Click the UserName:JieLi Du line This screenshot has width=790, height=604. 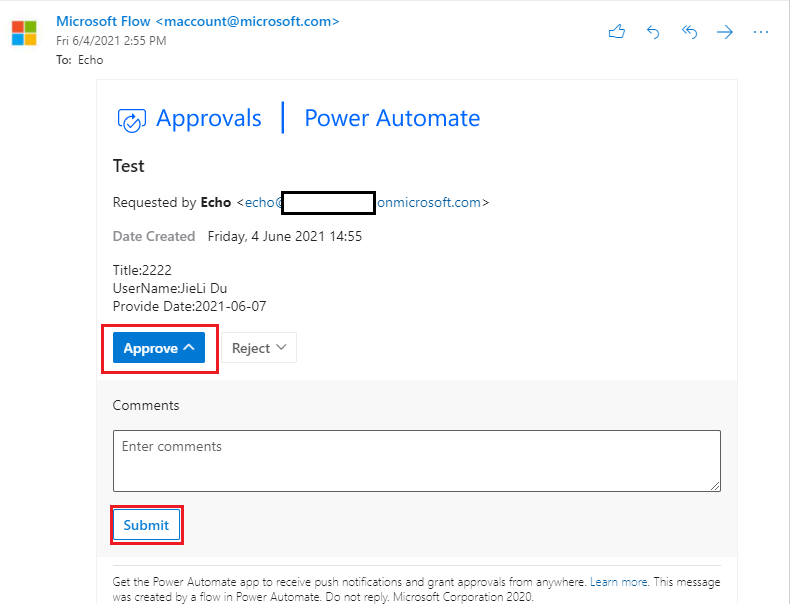tap(170, 289)
